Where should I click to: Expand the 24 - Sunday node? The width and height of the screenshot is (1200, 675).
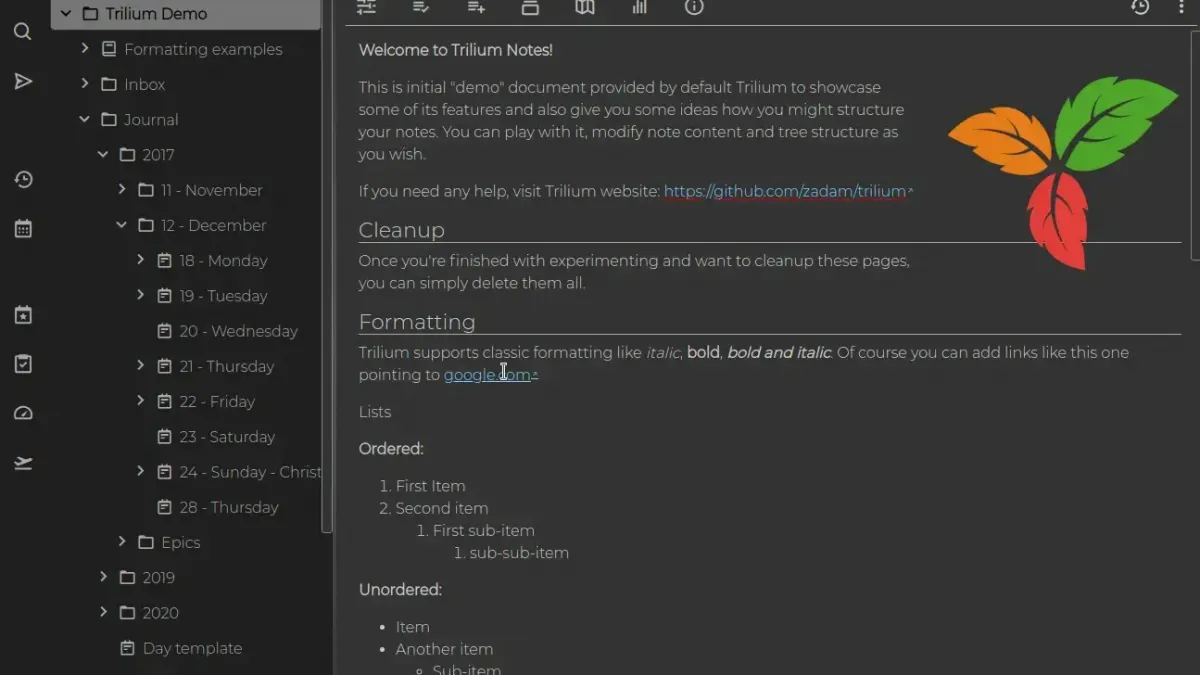pyautogui.click(x=141, y=471)
